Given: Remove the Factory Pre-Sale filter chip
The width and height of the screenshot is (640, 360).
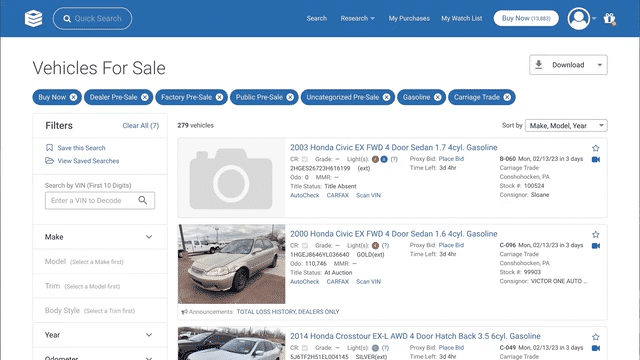Looking at the screenshot, I should click(x=220, y=97).
